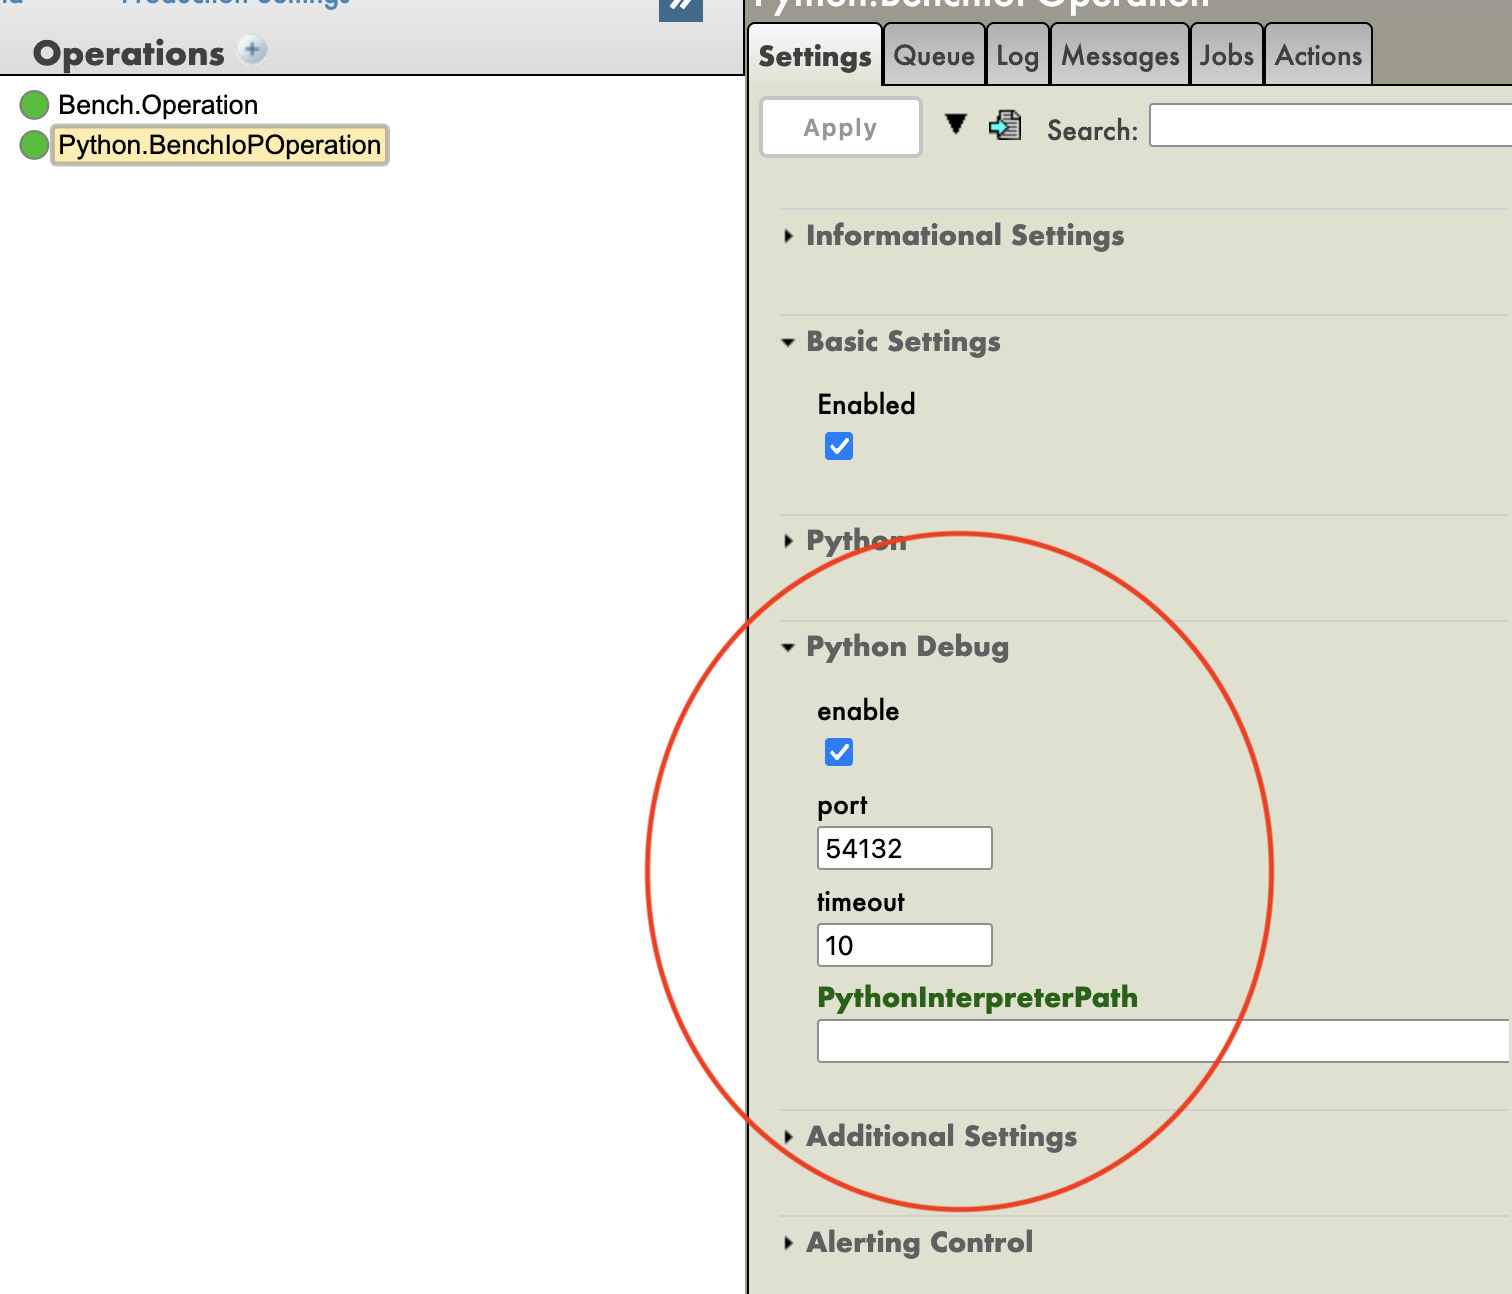This screenshot has width=1512, height=1294.
Task: Click the Operations column heading
Action: tap(129, 53)
